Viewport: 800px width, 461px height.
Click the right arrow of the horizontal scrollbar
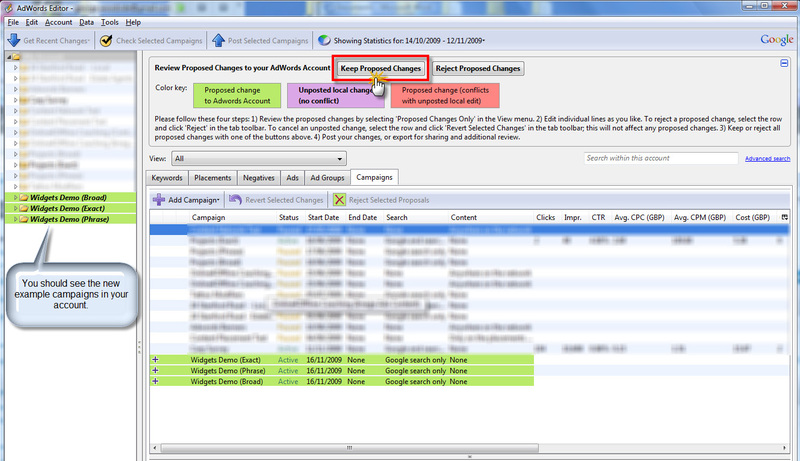point(785,448)
